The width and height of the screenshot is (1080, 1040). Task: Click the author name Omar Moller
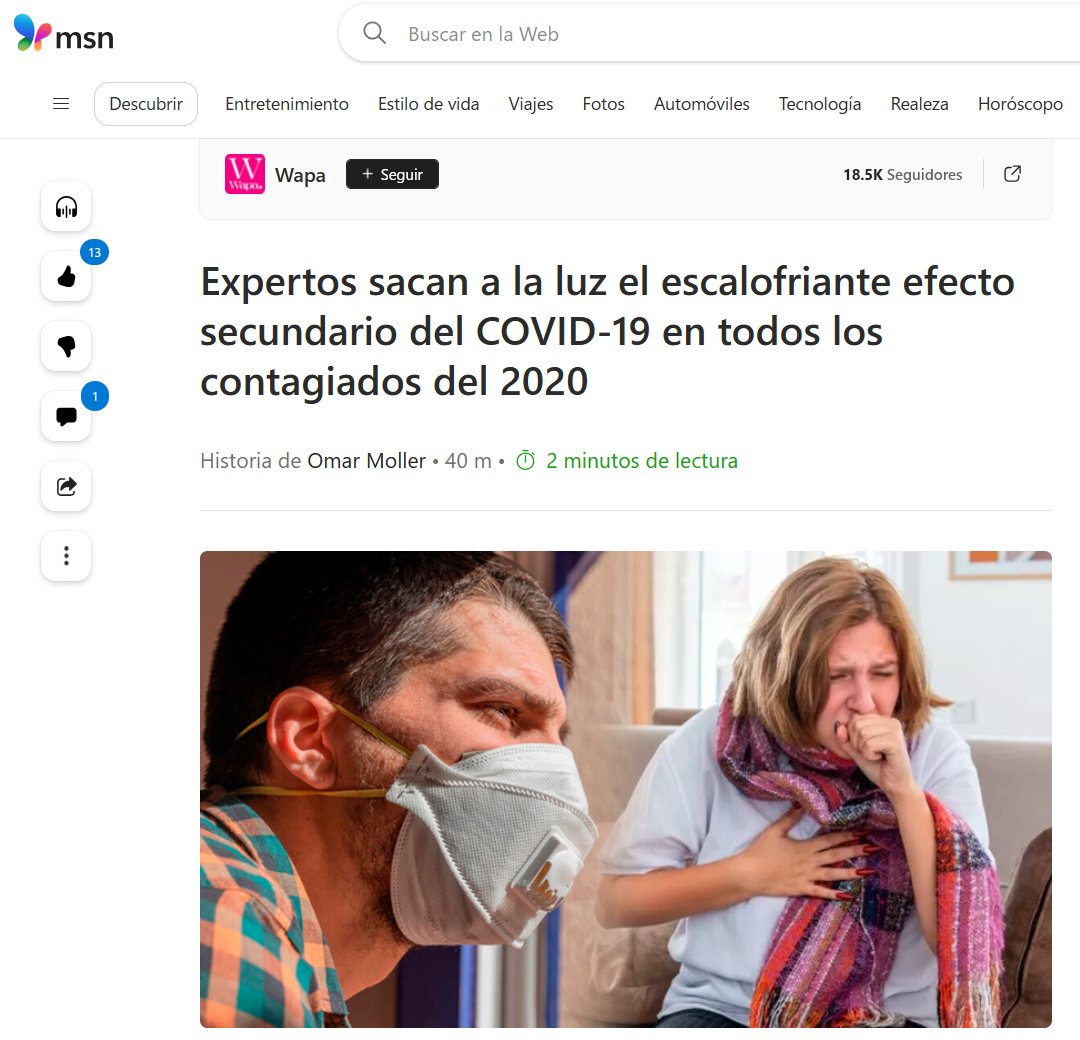tap(366, 461)
